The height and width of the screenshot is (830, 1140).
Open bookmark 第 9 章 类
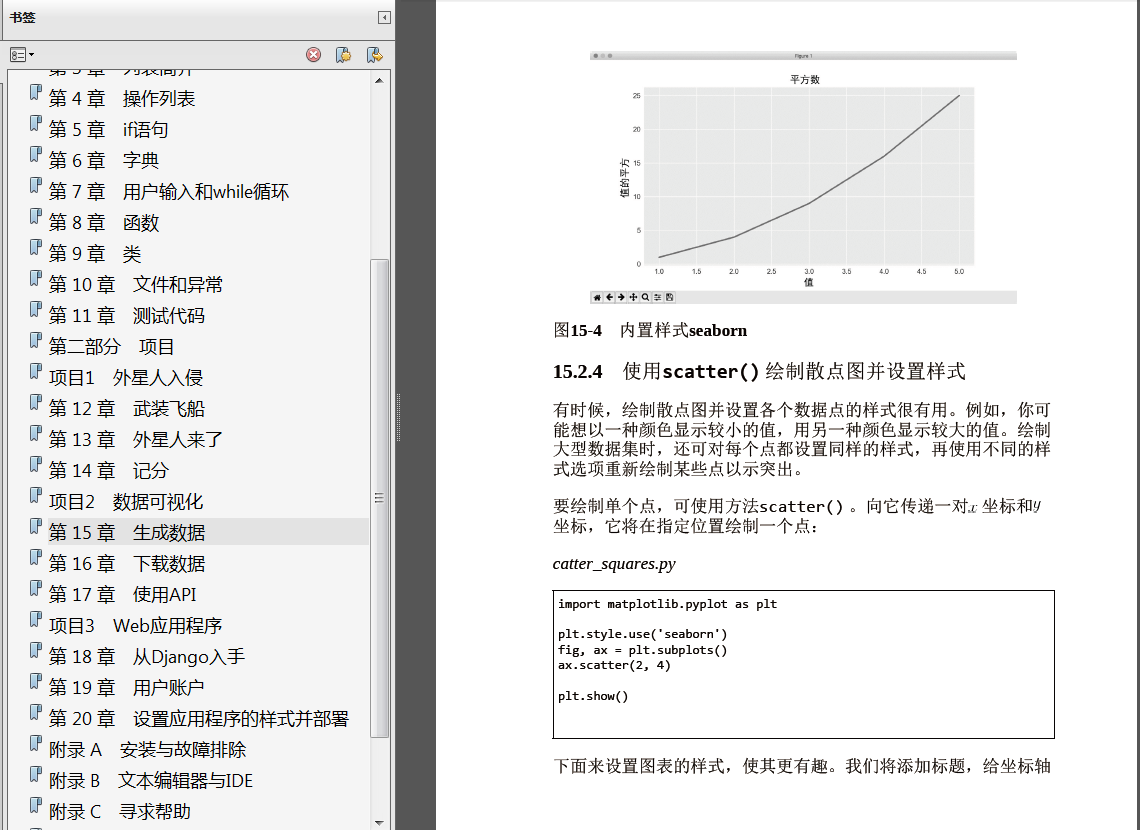[95, 253]
